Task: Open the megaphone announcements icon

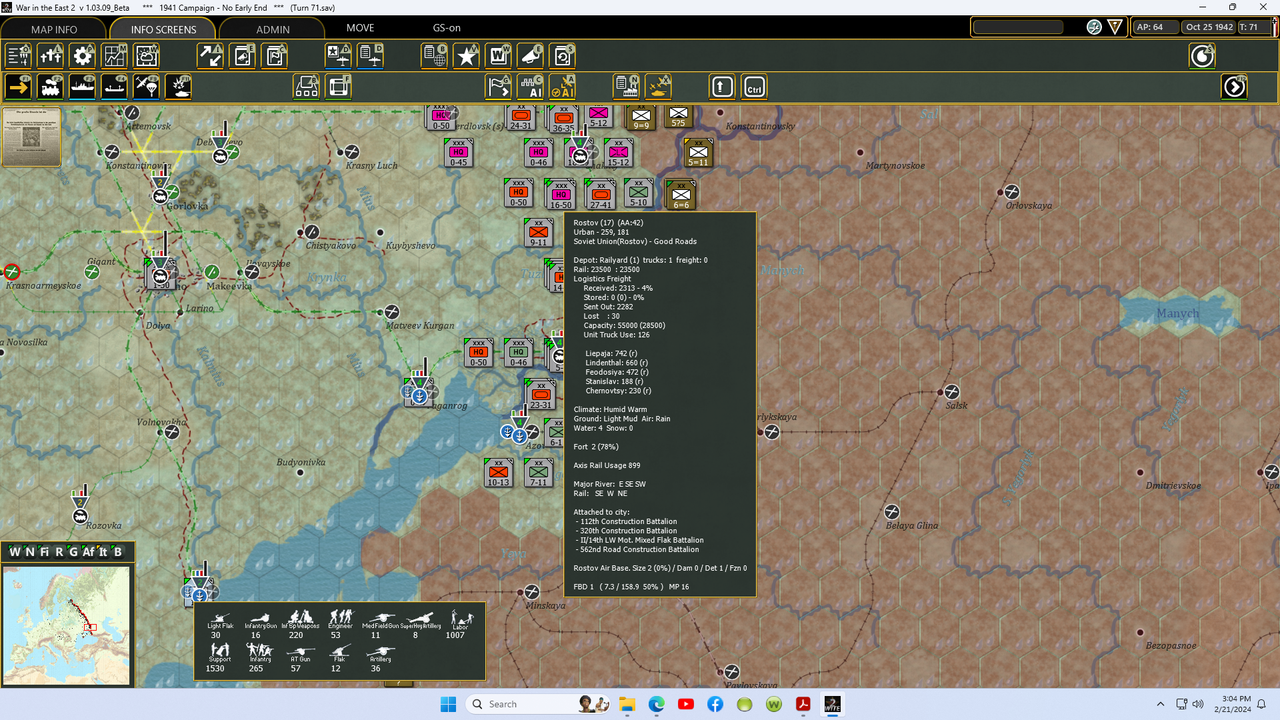Action: click(531, 56)
